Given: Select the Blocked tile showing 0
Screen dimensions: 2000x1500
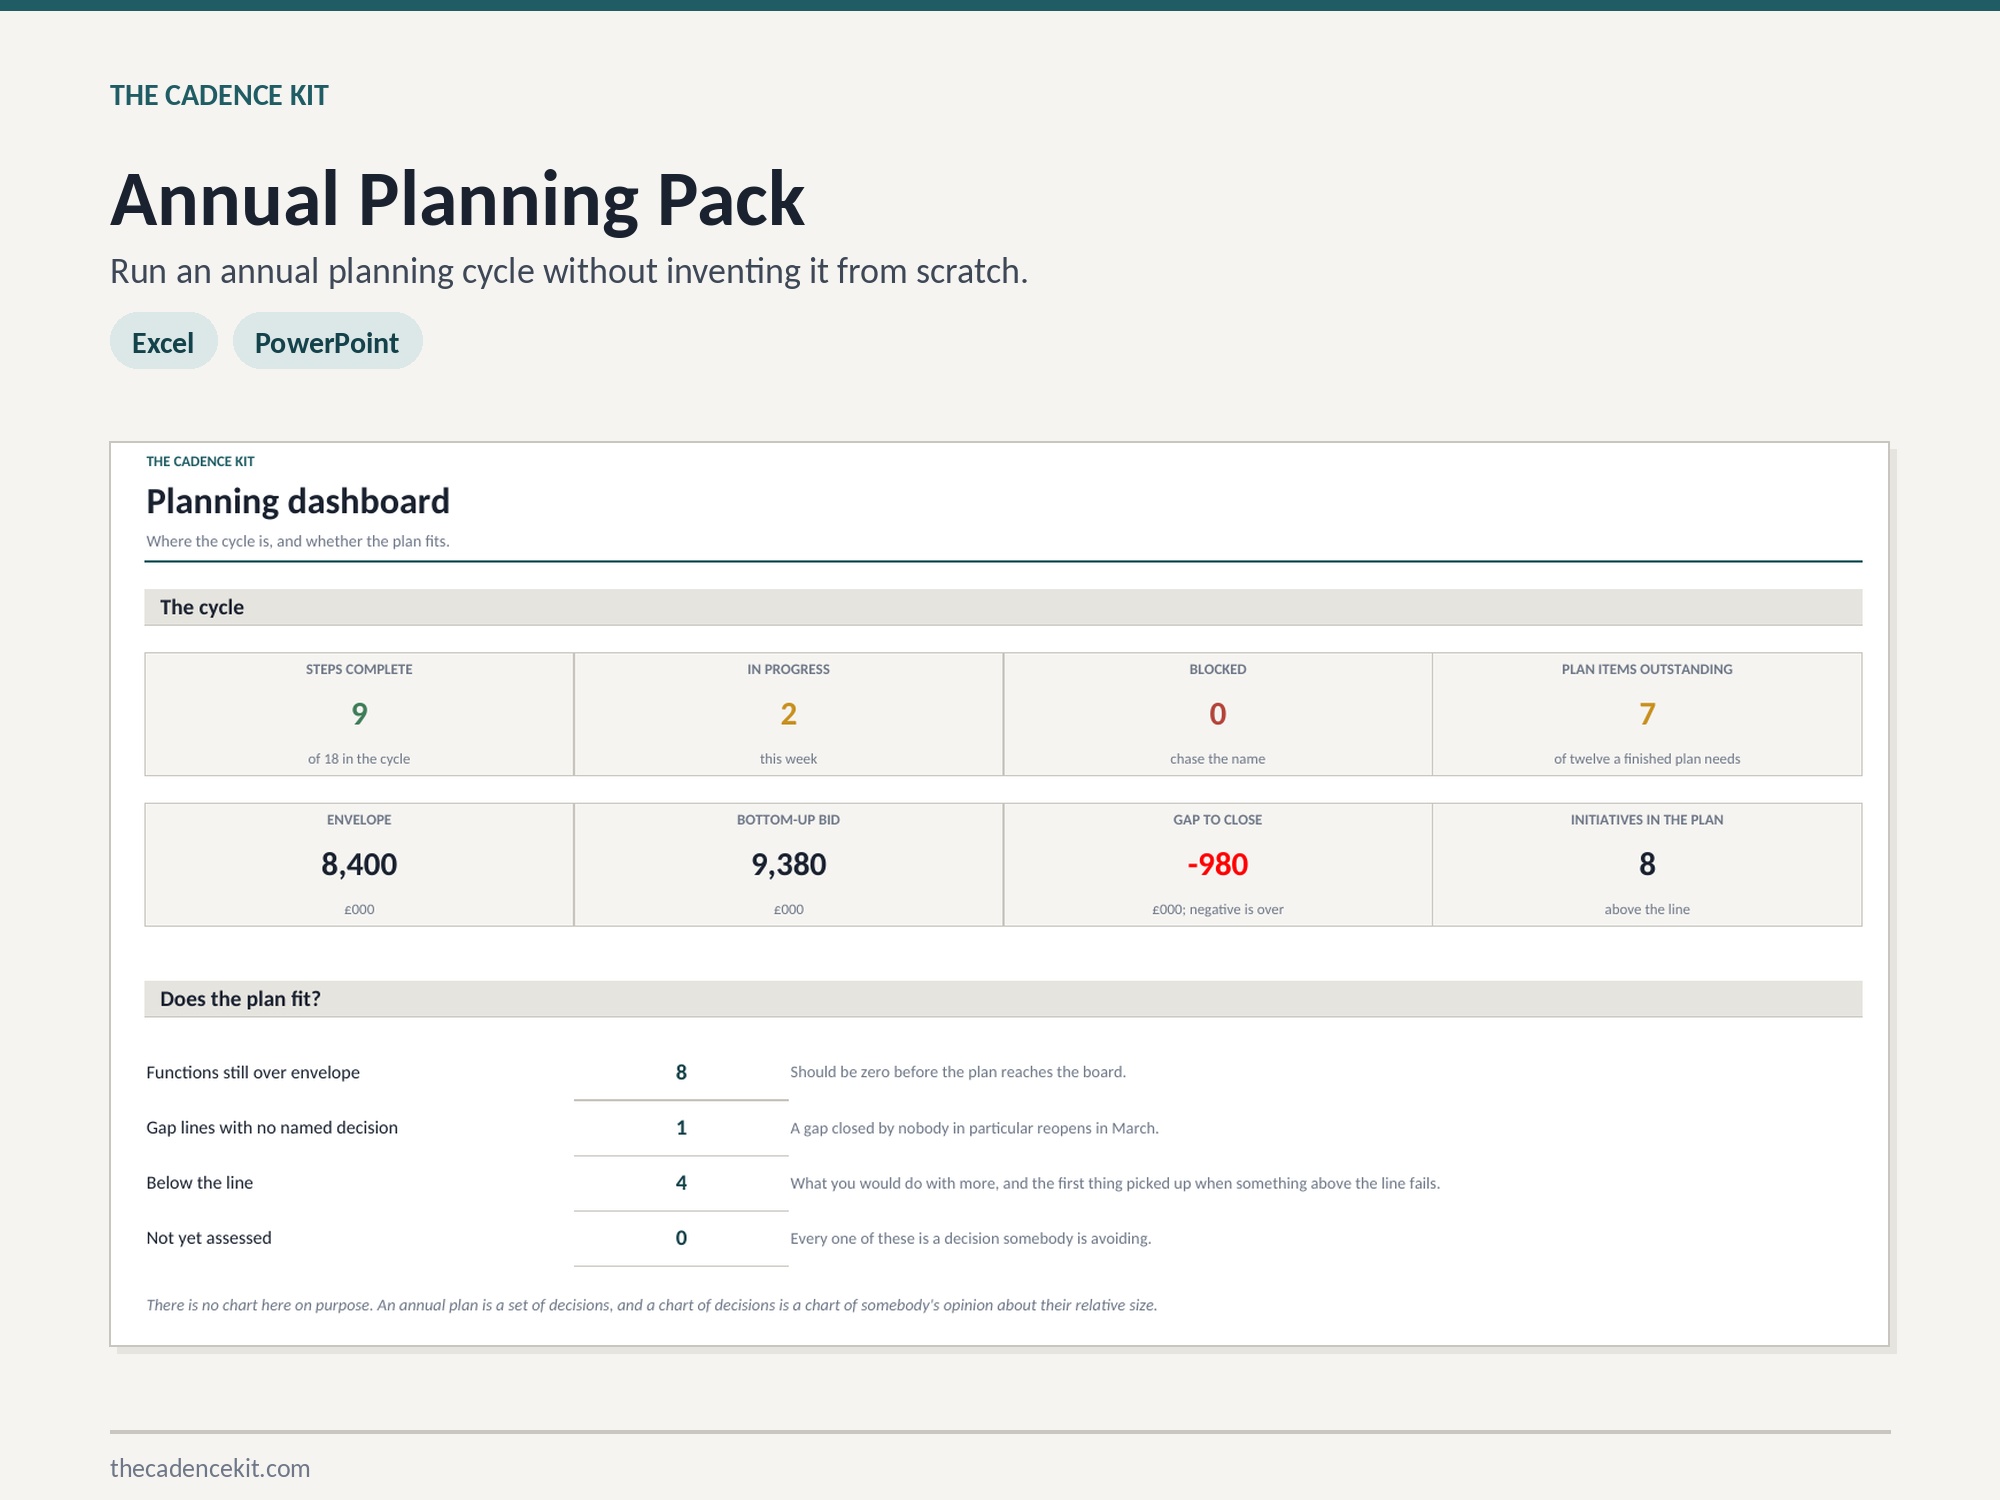Looking at the screenshot, I should pyautogui.click(x=1217, y=714).
